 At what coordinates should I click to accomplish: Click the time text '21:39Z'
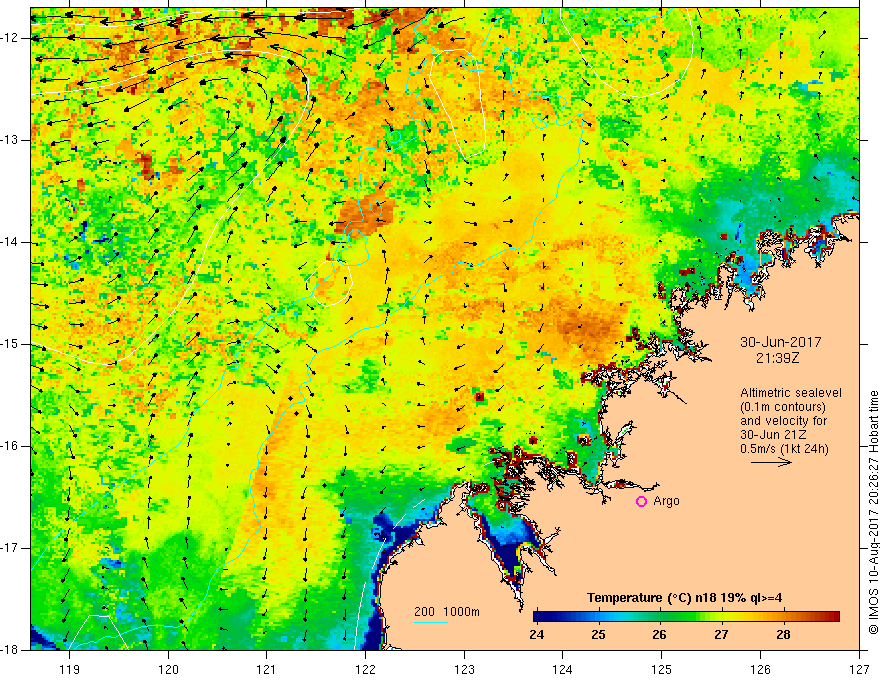(x=777, y=358)
